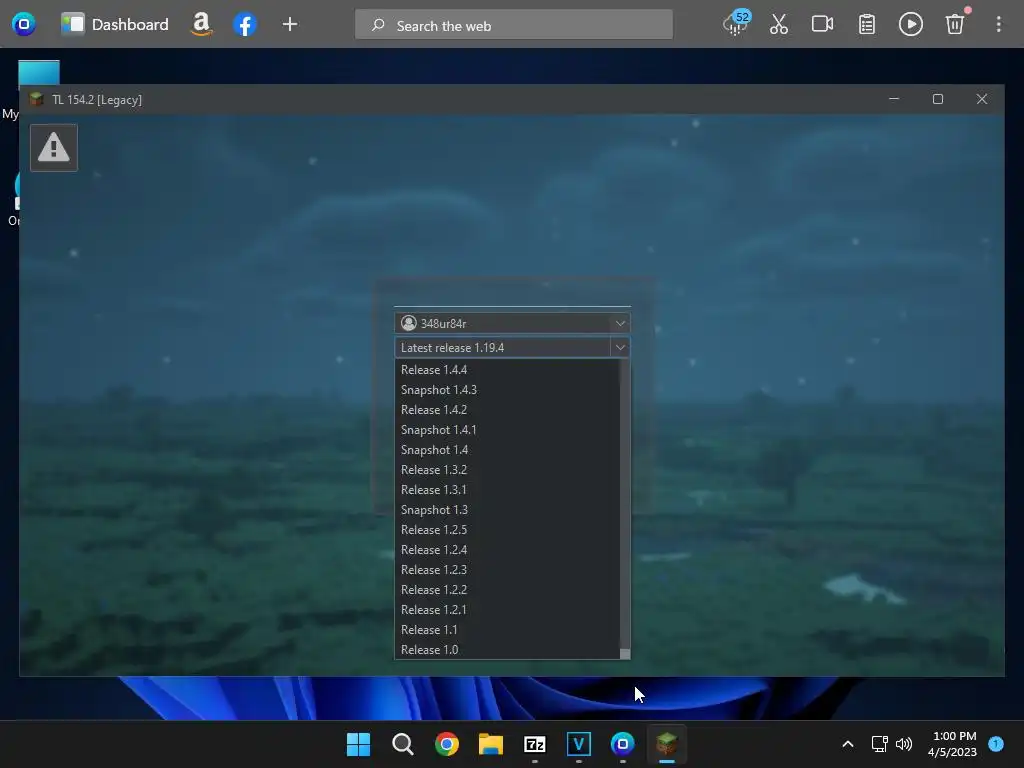Click the Minecraft launcher taskbar icon
The height and width of the screenshot is (768, 1024).
pos(667,744)
